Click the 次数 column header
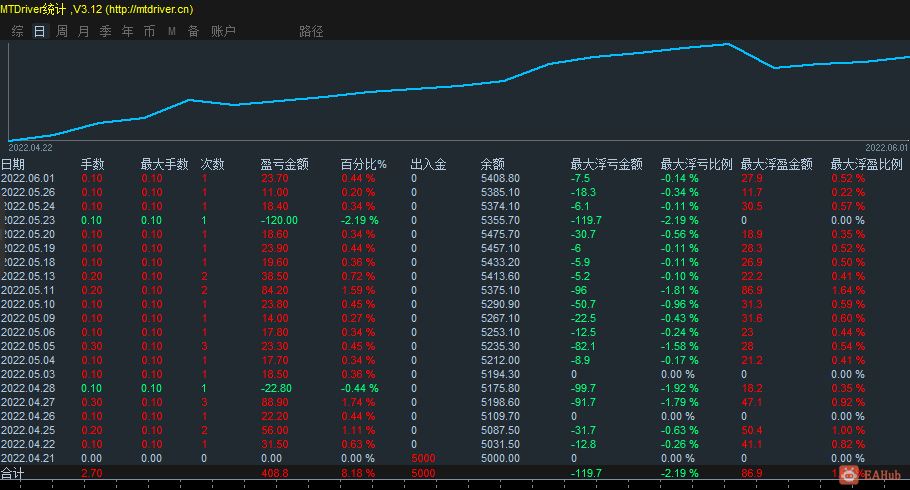Image resolution: width=910 pixels, height=490 pixels. pos(212,164)
